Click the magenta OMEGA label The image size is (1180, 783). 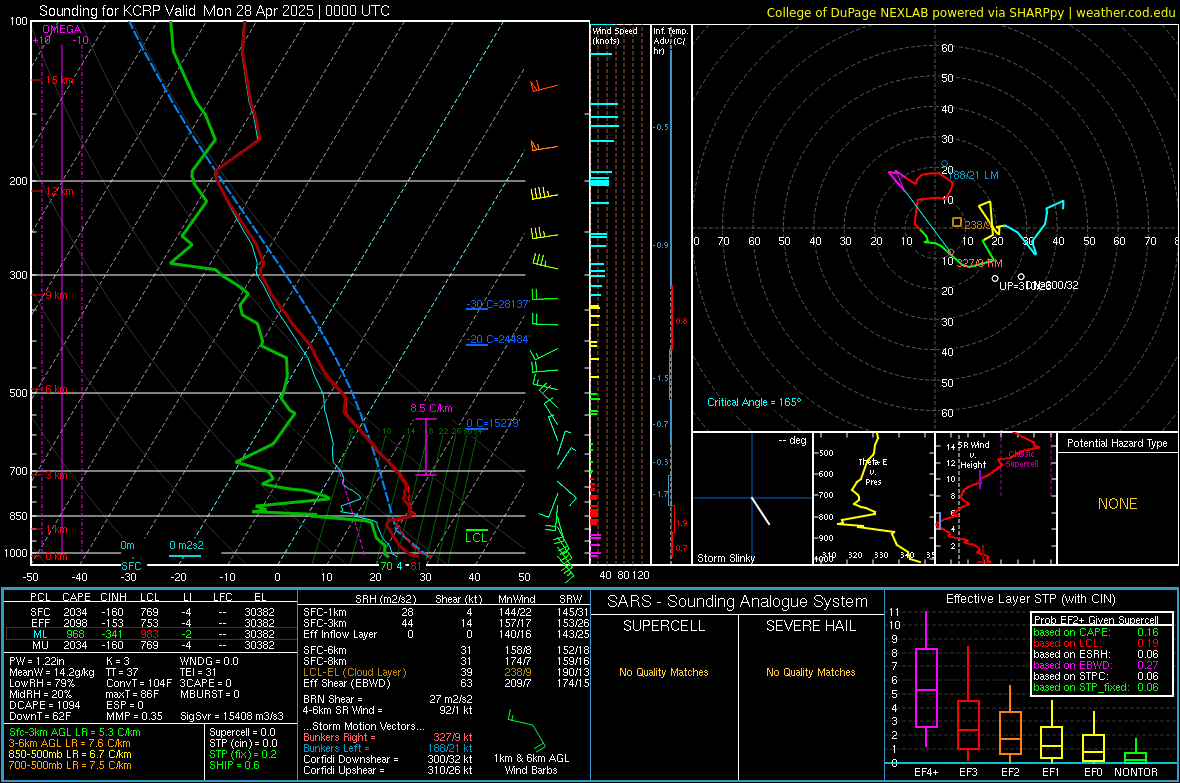62,29
